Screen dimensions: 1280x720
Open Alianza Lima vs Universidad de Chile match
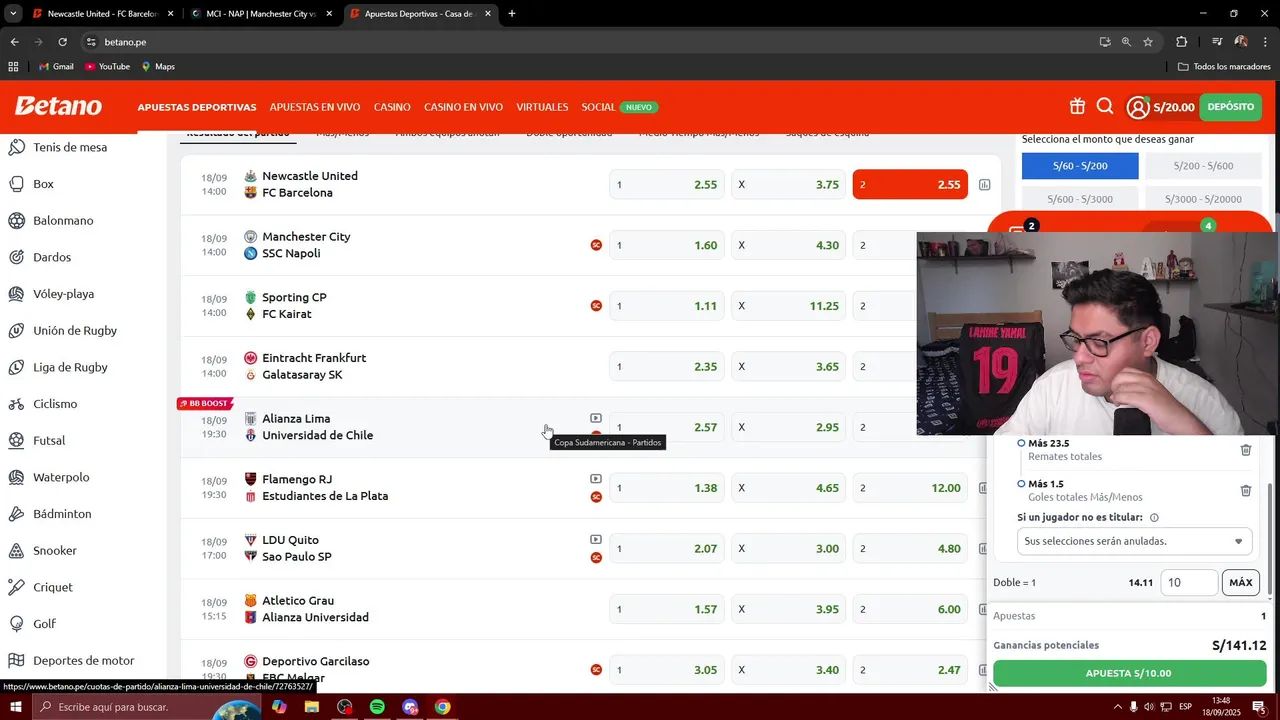(x=317, y=427)
